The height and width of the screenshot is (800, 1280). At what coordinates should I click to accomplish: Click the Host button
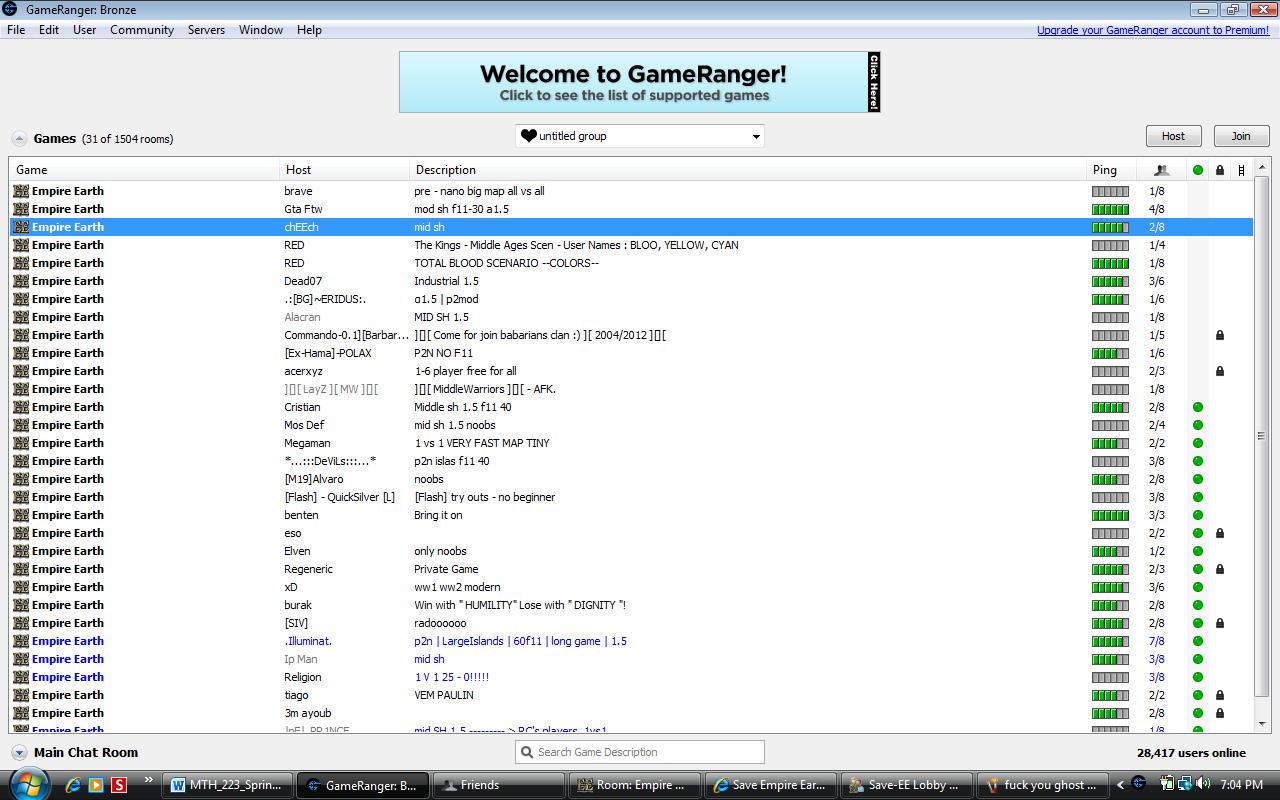(1173, 136)
